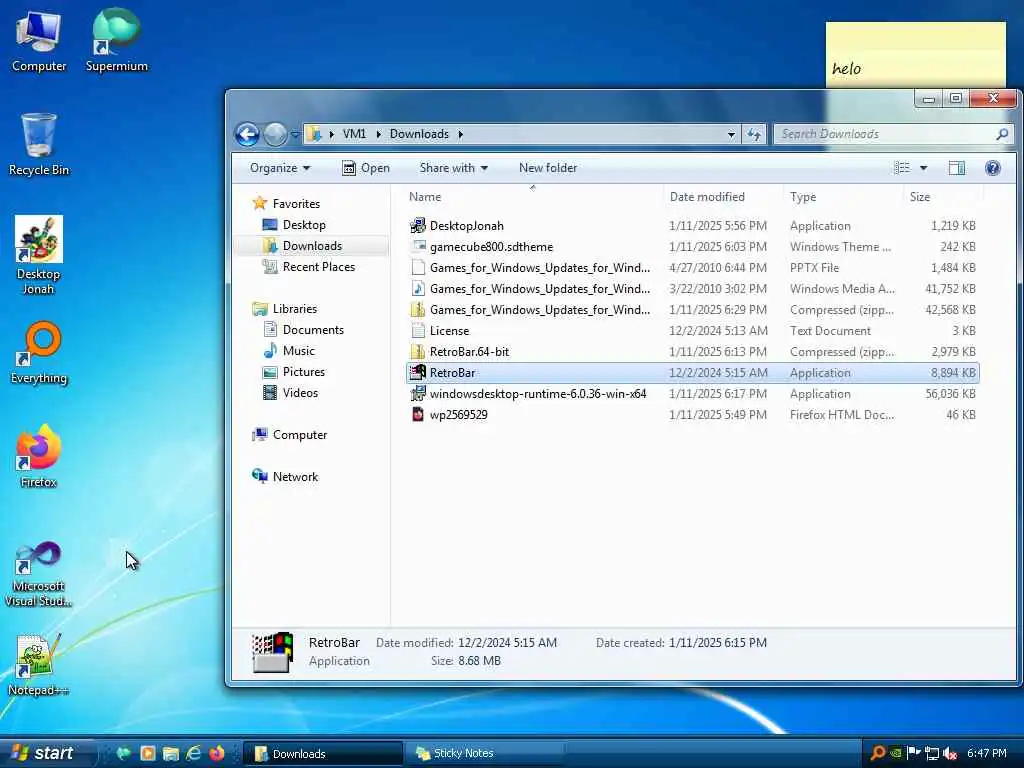The height and width of the screenshot is (768, 1024).
Task: Click Downloads in the address breadcrumb
Action: [419, 134]
